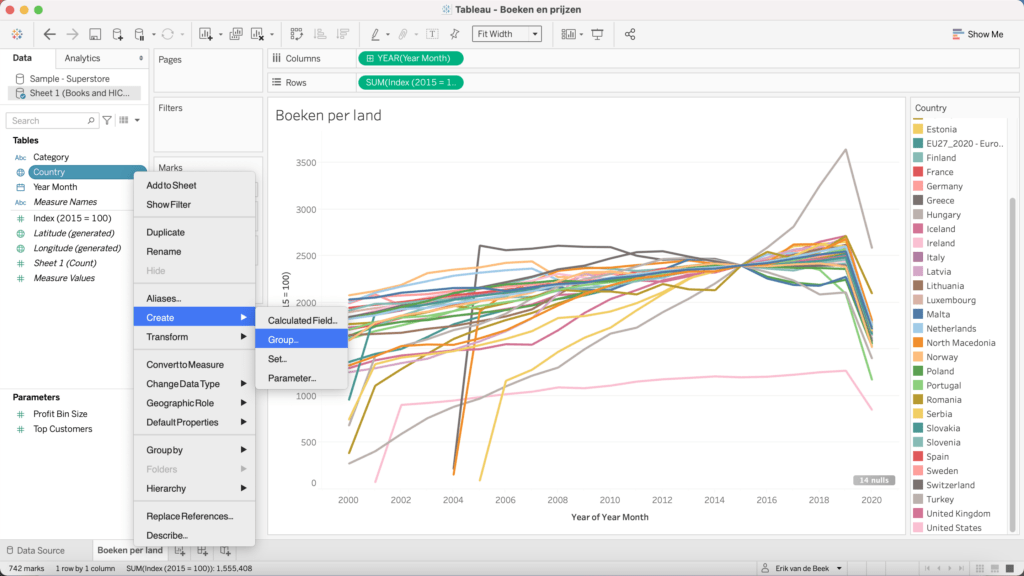Click the Share workbook icon
Image resolution: width=1024 pixels, height=576 pixels.
point(630,34)
